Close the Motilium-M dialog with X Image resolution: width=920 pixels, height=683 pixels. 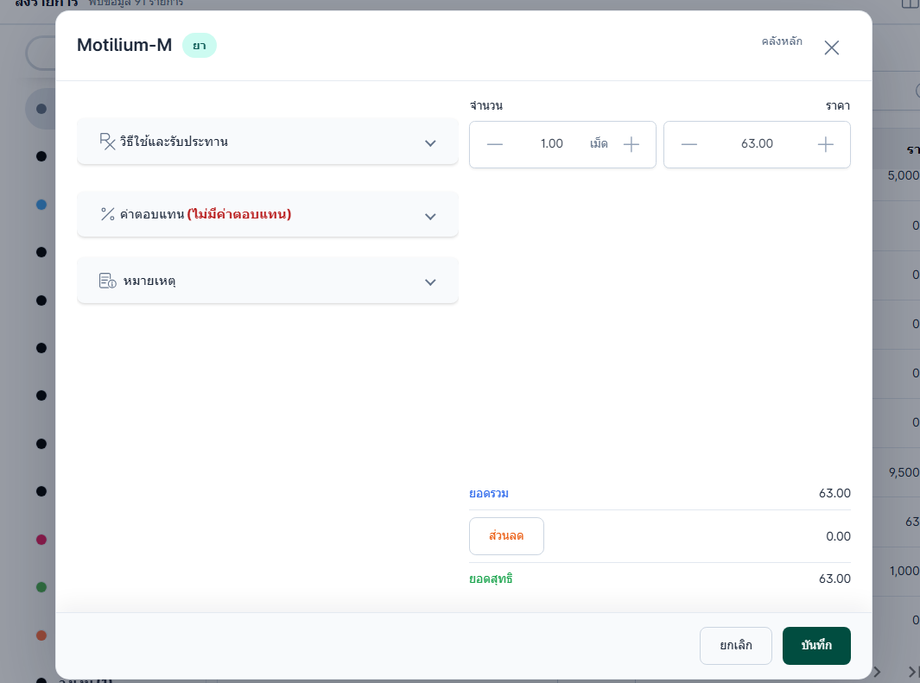pyautogui.click(x=831, y=48)
